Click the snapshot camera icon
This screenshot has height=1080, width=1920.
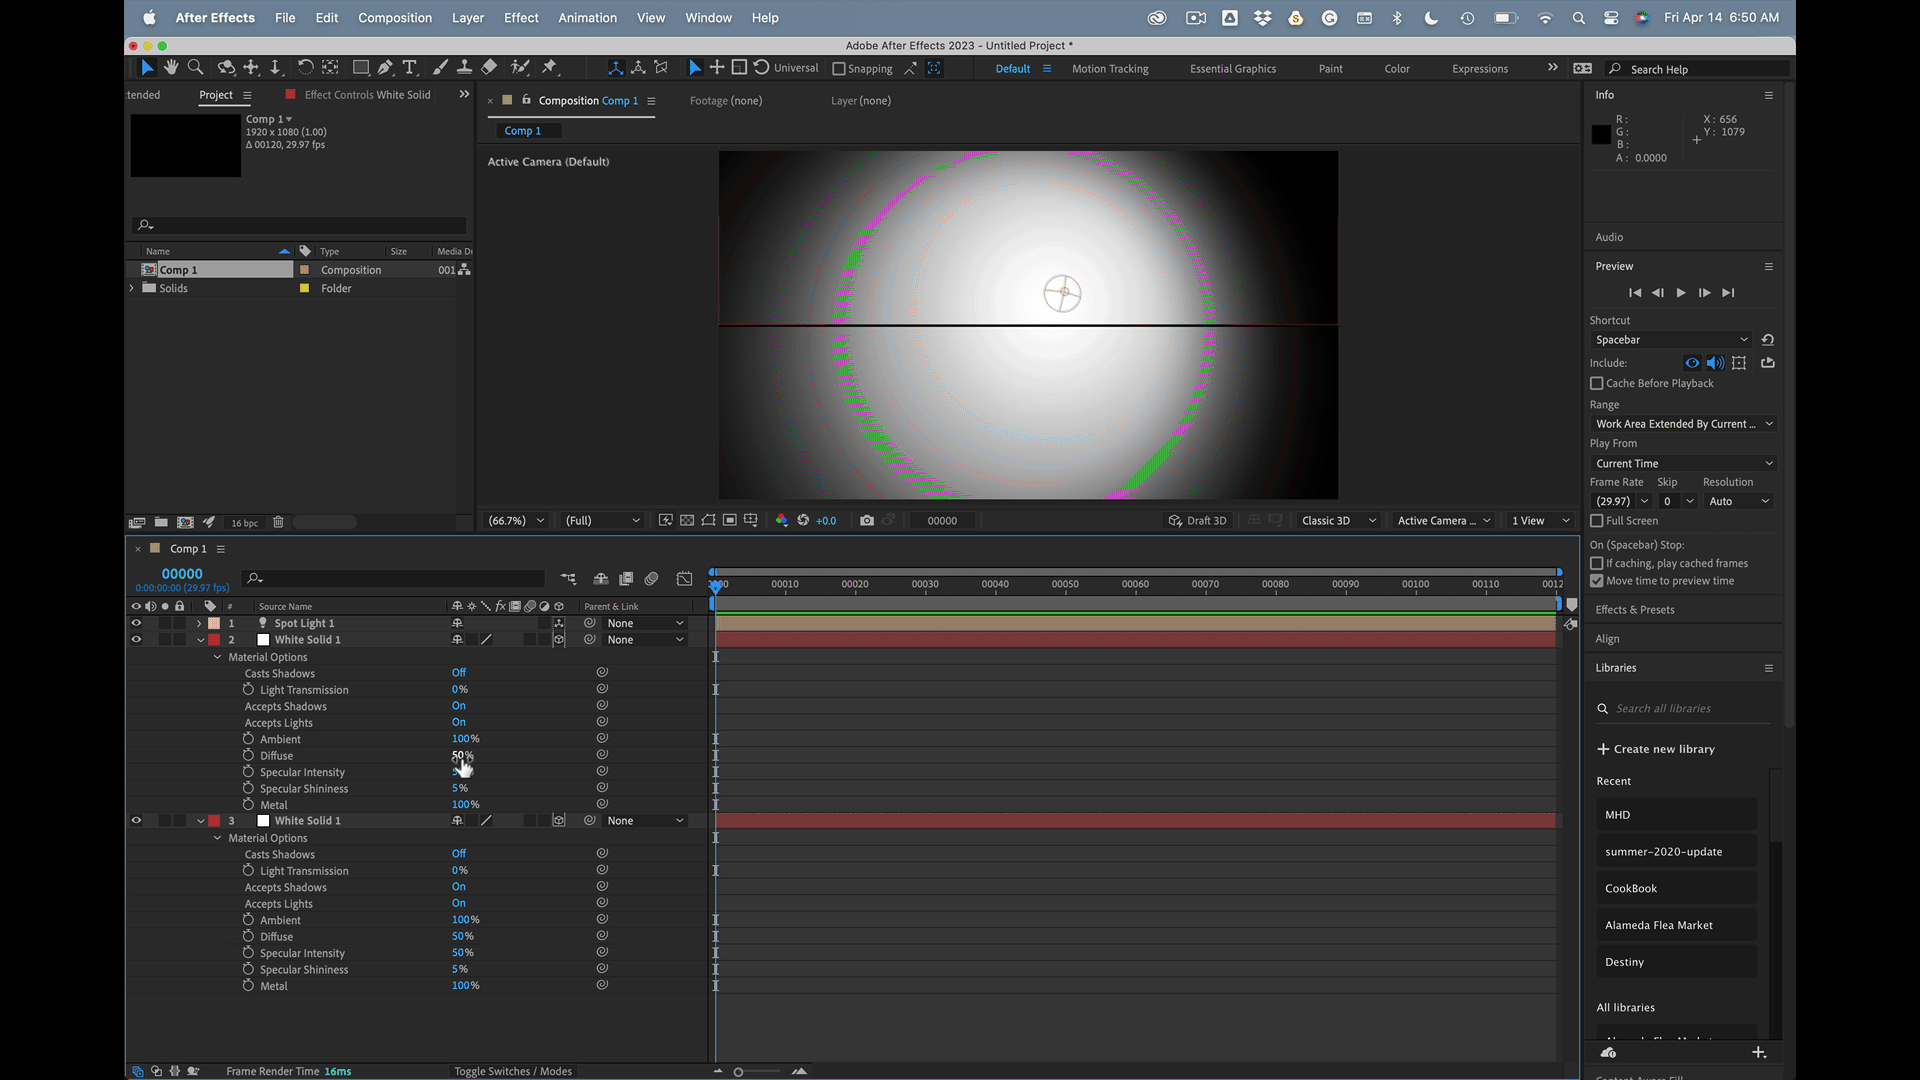tap(866, 520)
